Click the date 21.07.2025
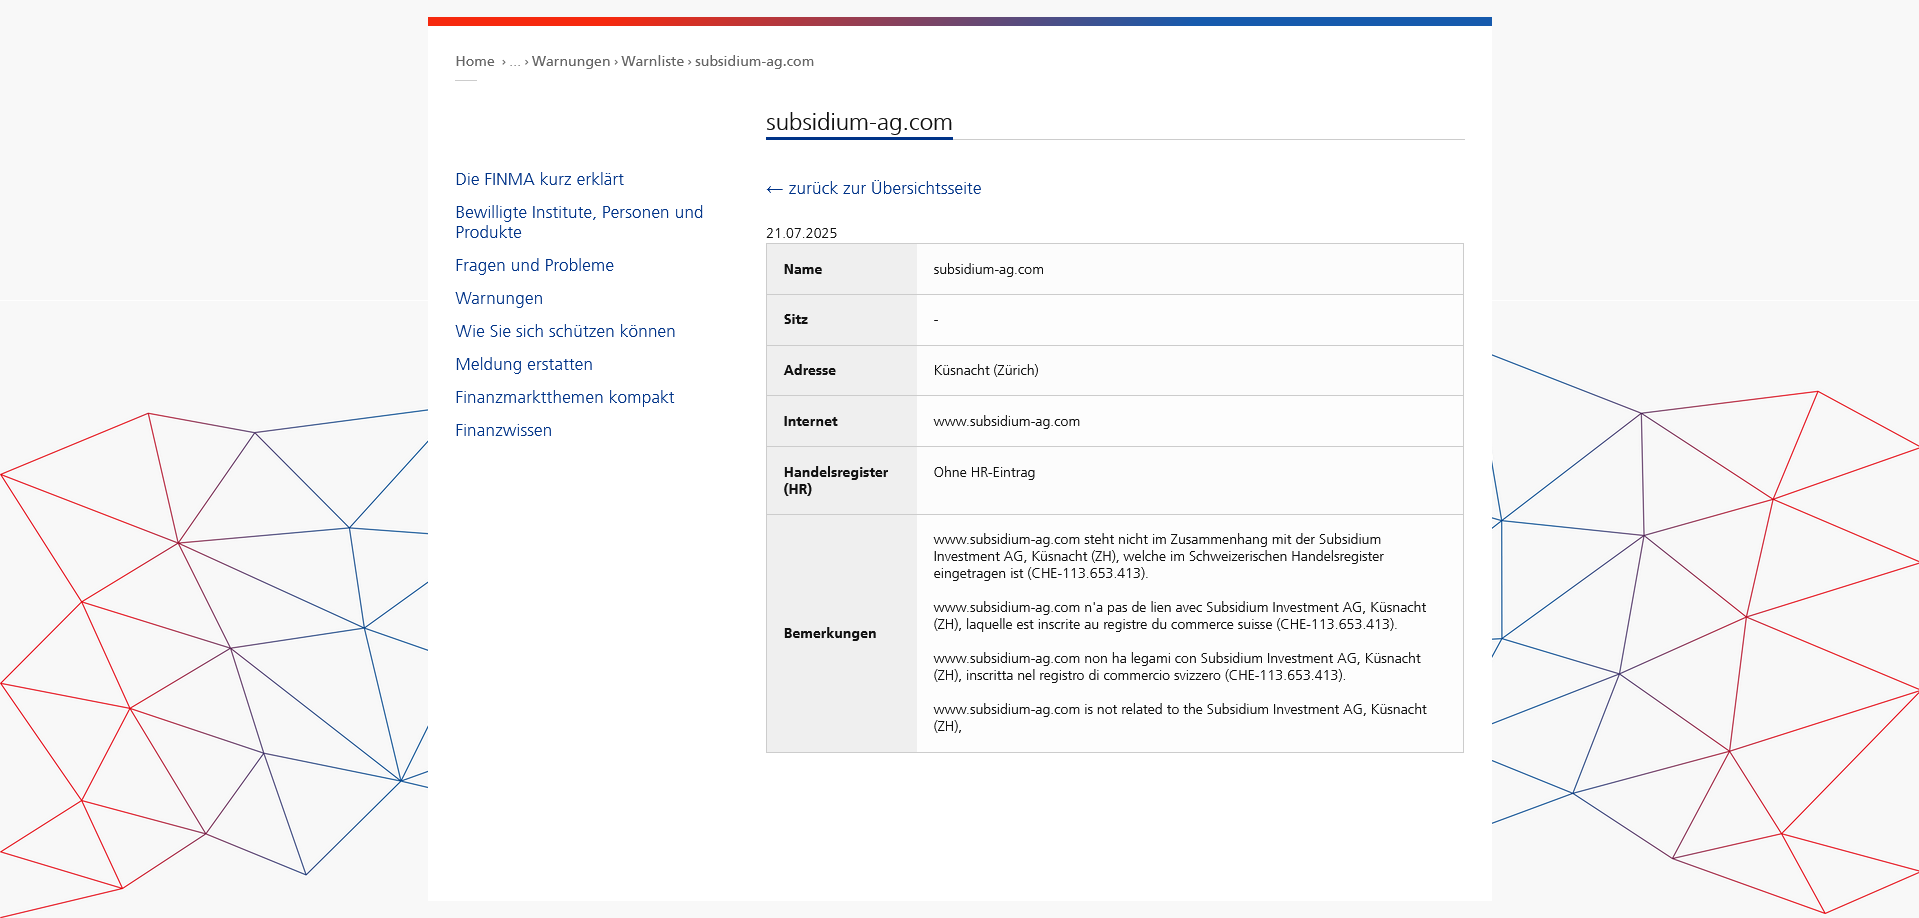 click(x=802, y=233)
